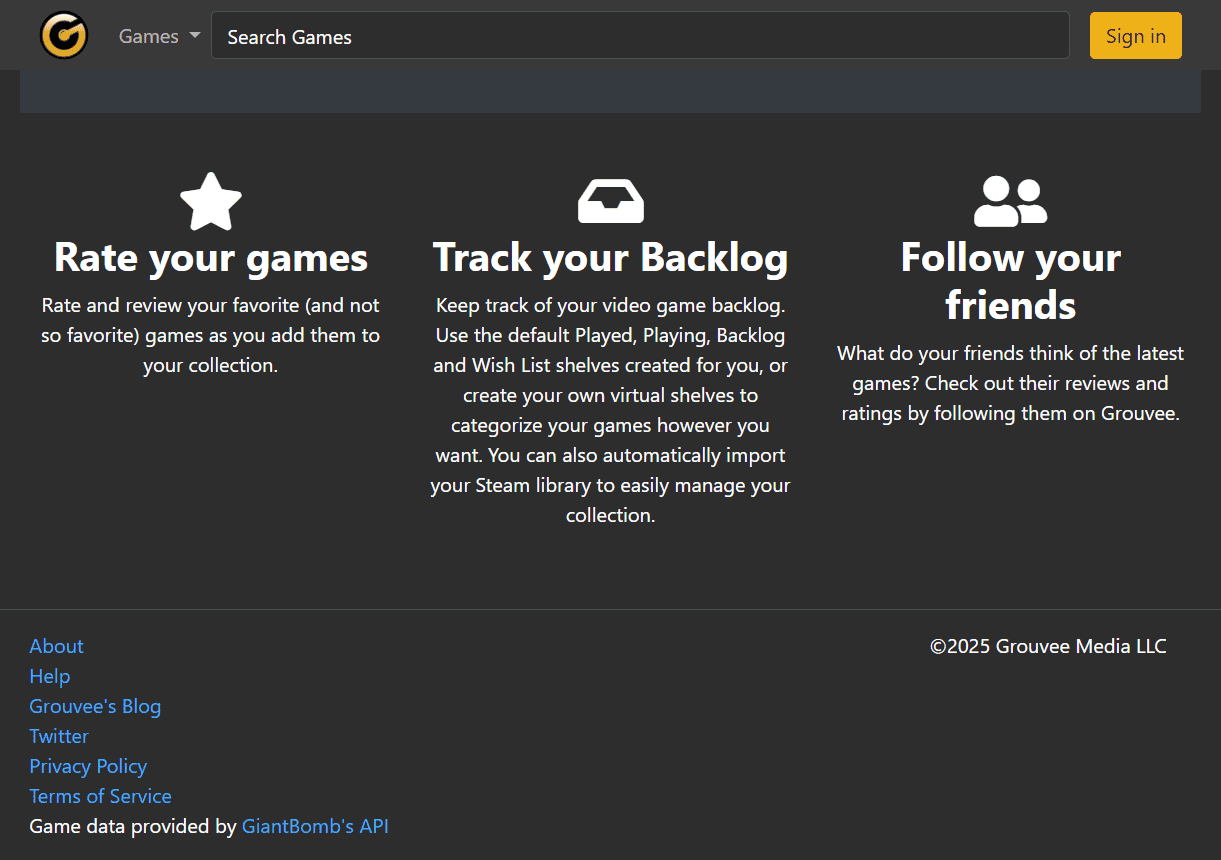Viewport: 1221px width, 860px height.
Task: Follow the GiantBomb's API link
Action: click(x=315, y=826)
